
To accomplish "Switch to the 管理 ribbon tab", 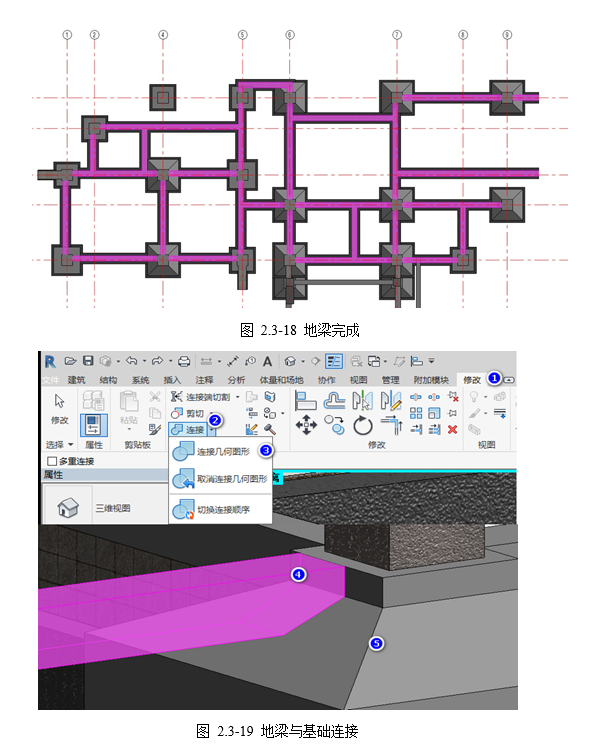I will point(390,380).
